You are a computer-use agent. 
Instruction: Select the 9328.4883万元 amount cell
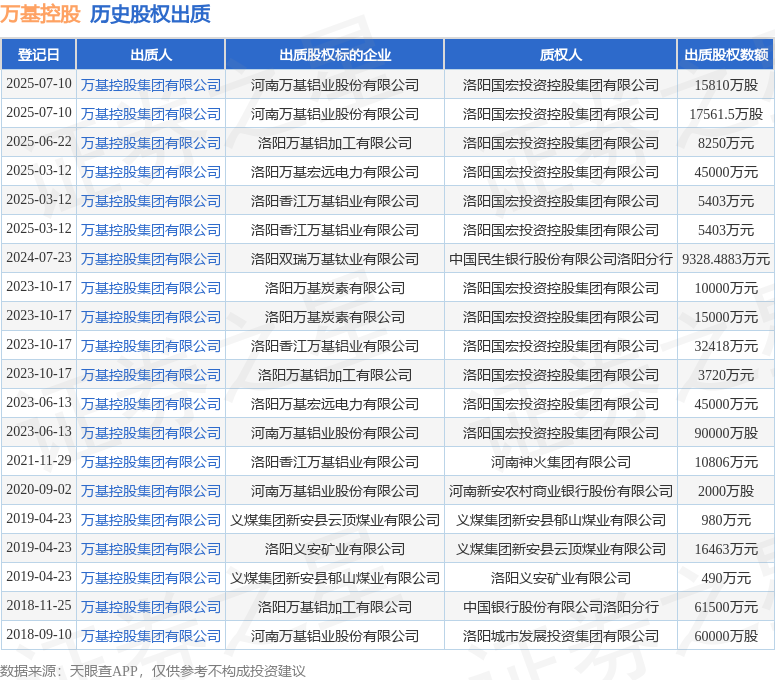[725, 259]
